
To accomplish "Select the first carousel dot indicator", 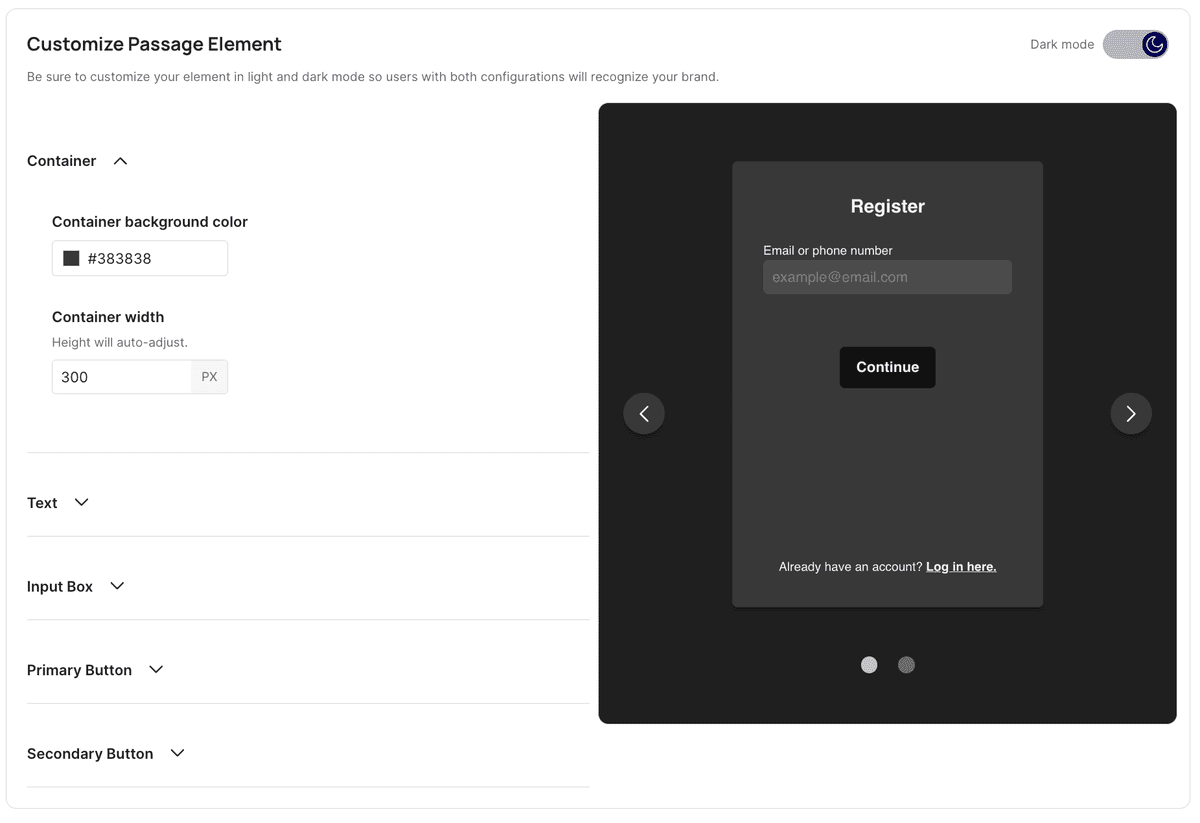I will [x=869, y=665].
